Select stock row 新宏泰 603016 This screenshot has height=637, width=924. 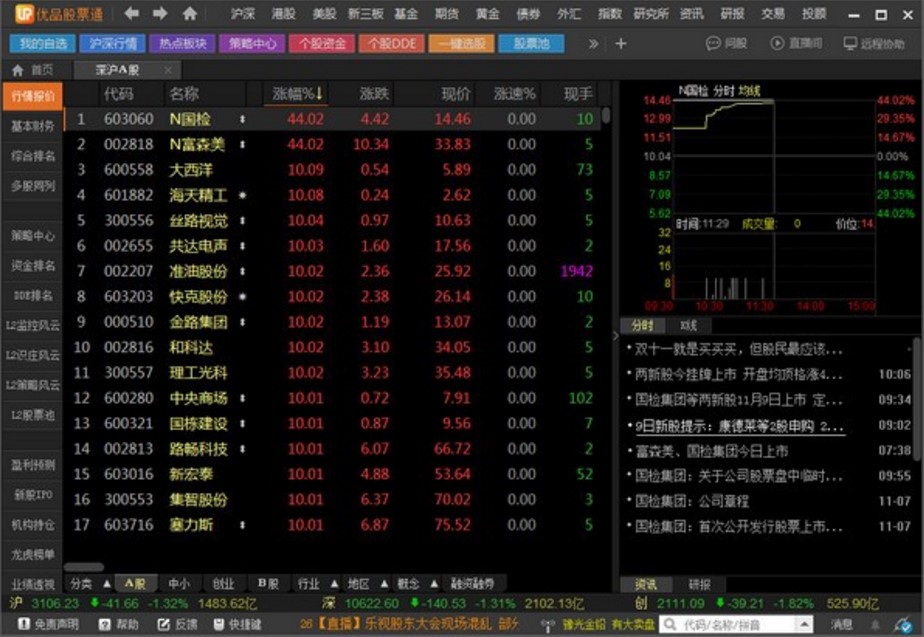[x=333, y=474]
